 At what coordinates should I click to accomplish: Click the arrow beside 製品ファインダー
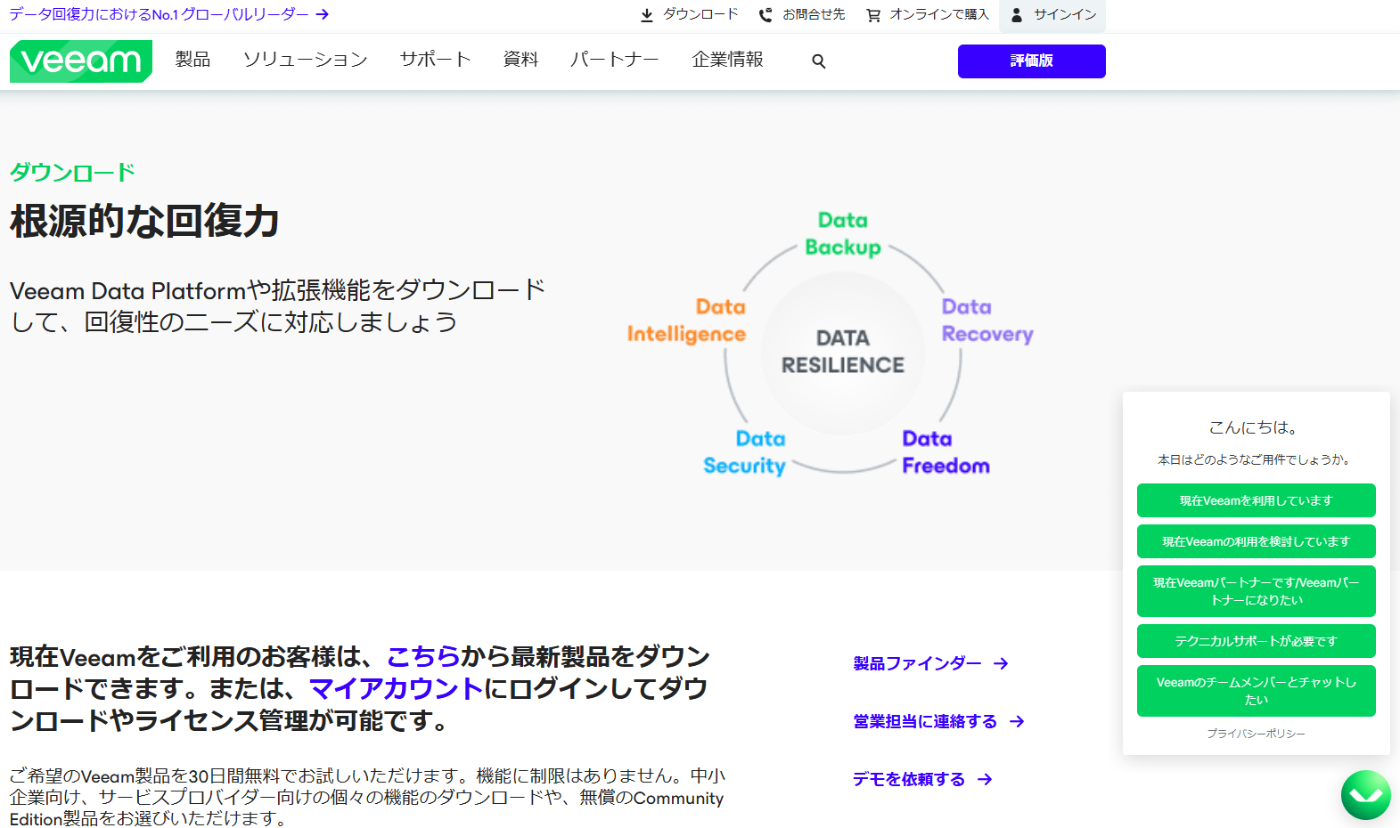tap(1001, 663)
